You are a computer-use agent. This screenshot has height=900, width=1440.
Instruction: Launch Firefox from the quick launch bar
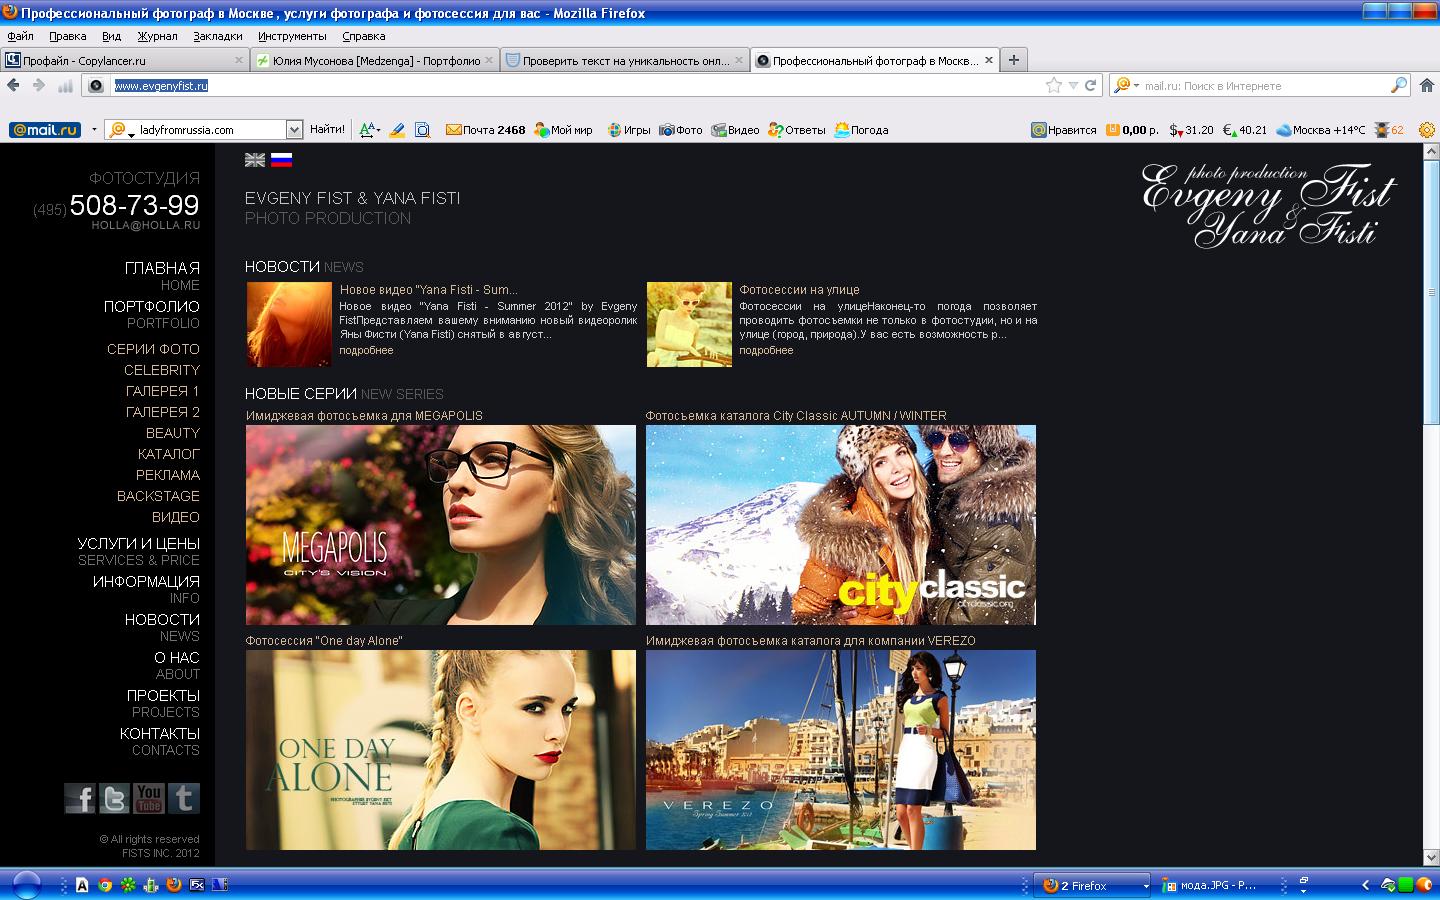pos(173,885)
